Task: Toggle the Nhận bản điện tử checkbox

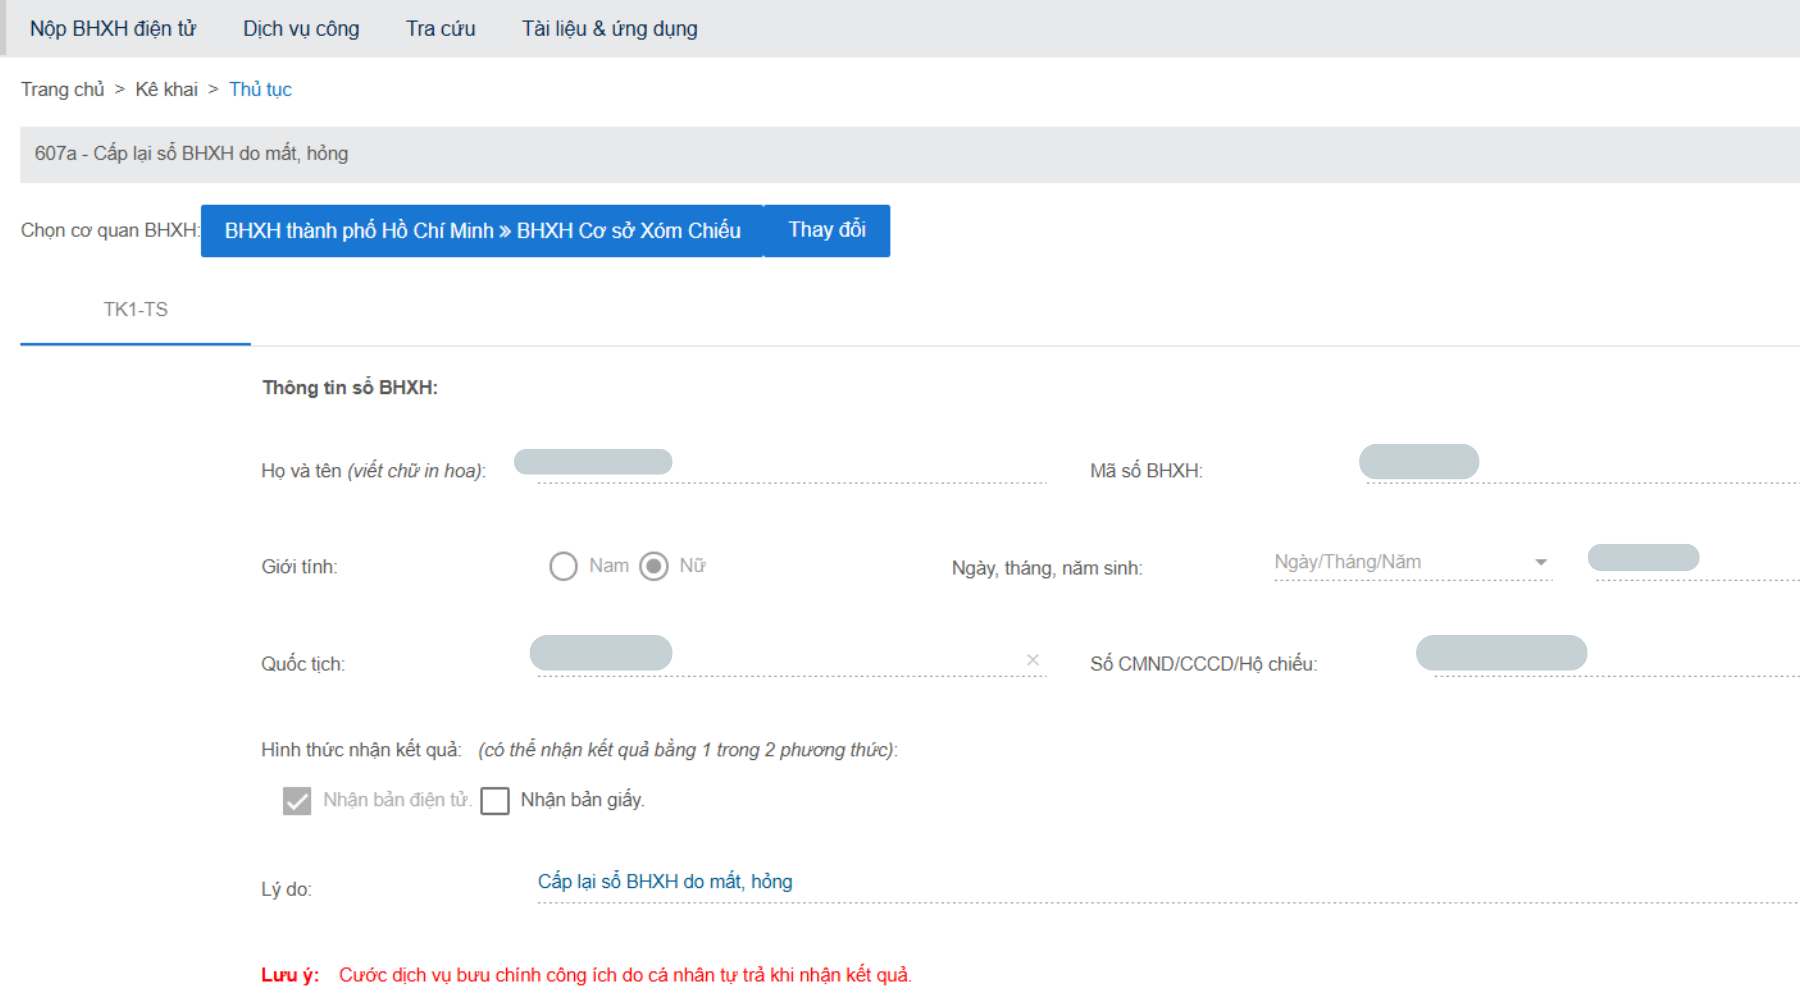Action: pos(297,801)
